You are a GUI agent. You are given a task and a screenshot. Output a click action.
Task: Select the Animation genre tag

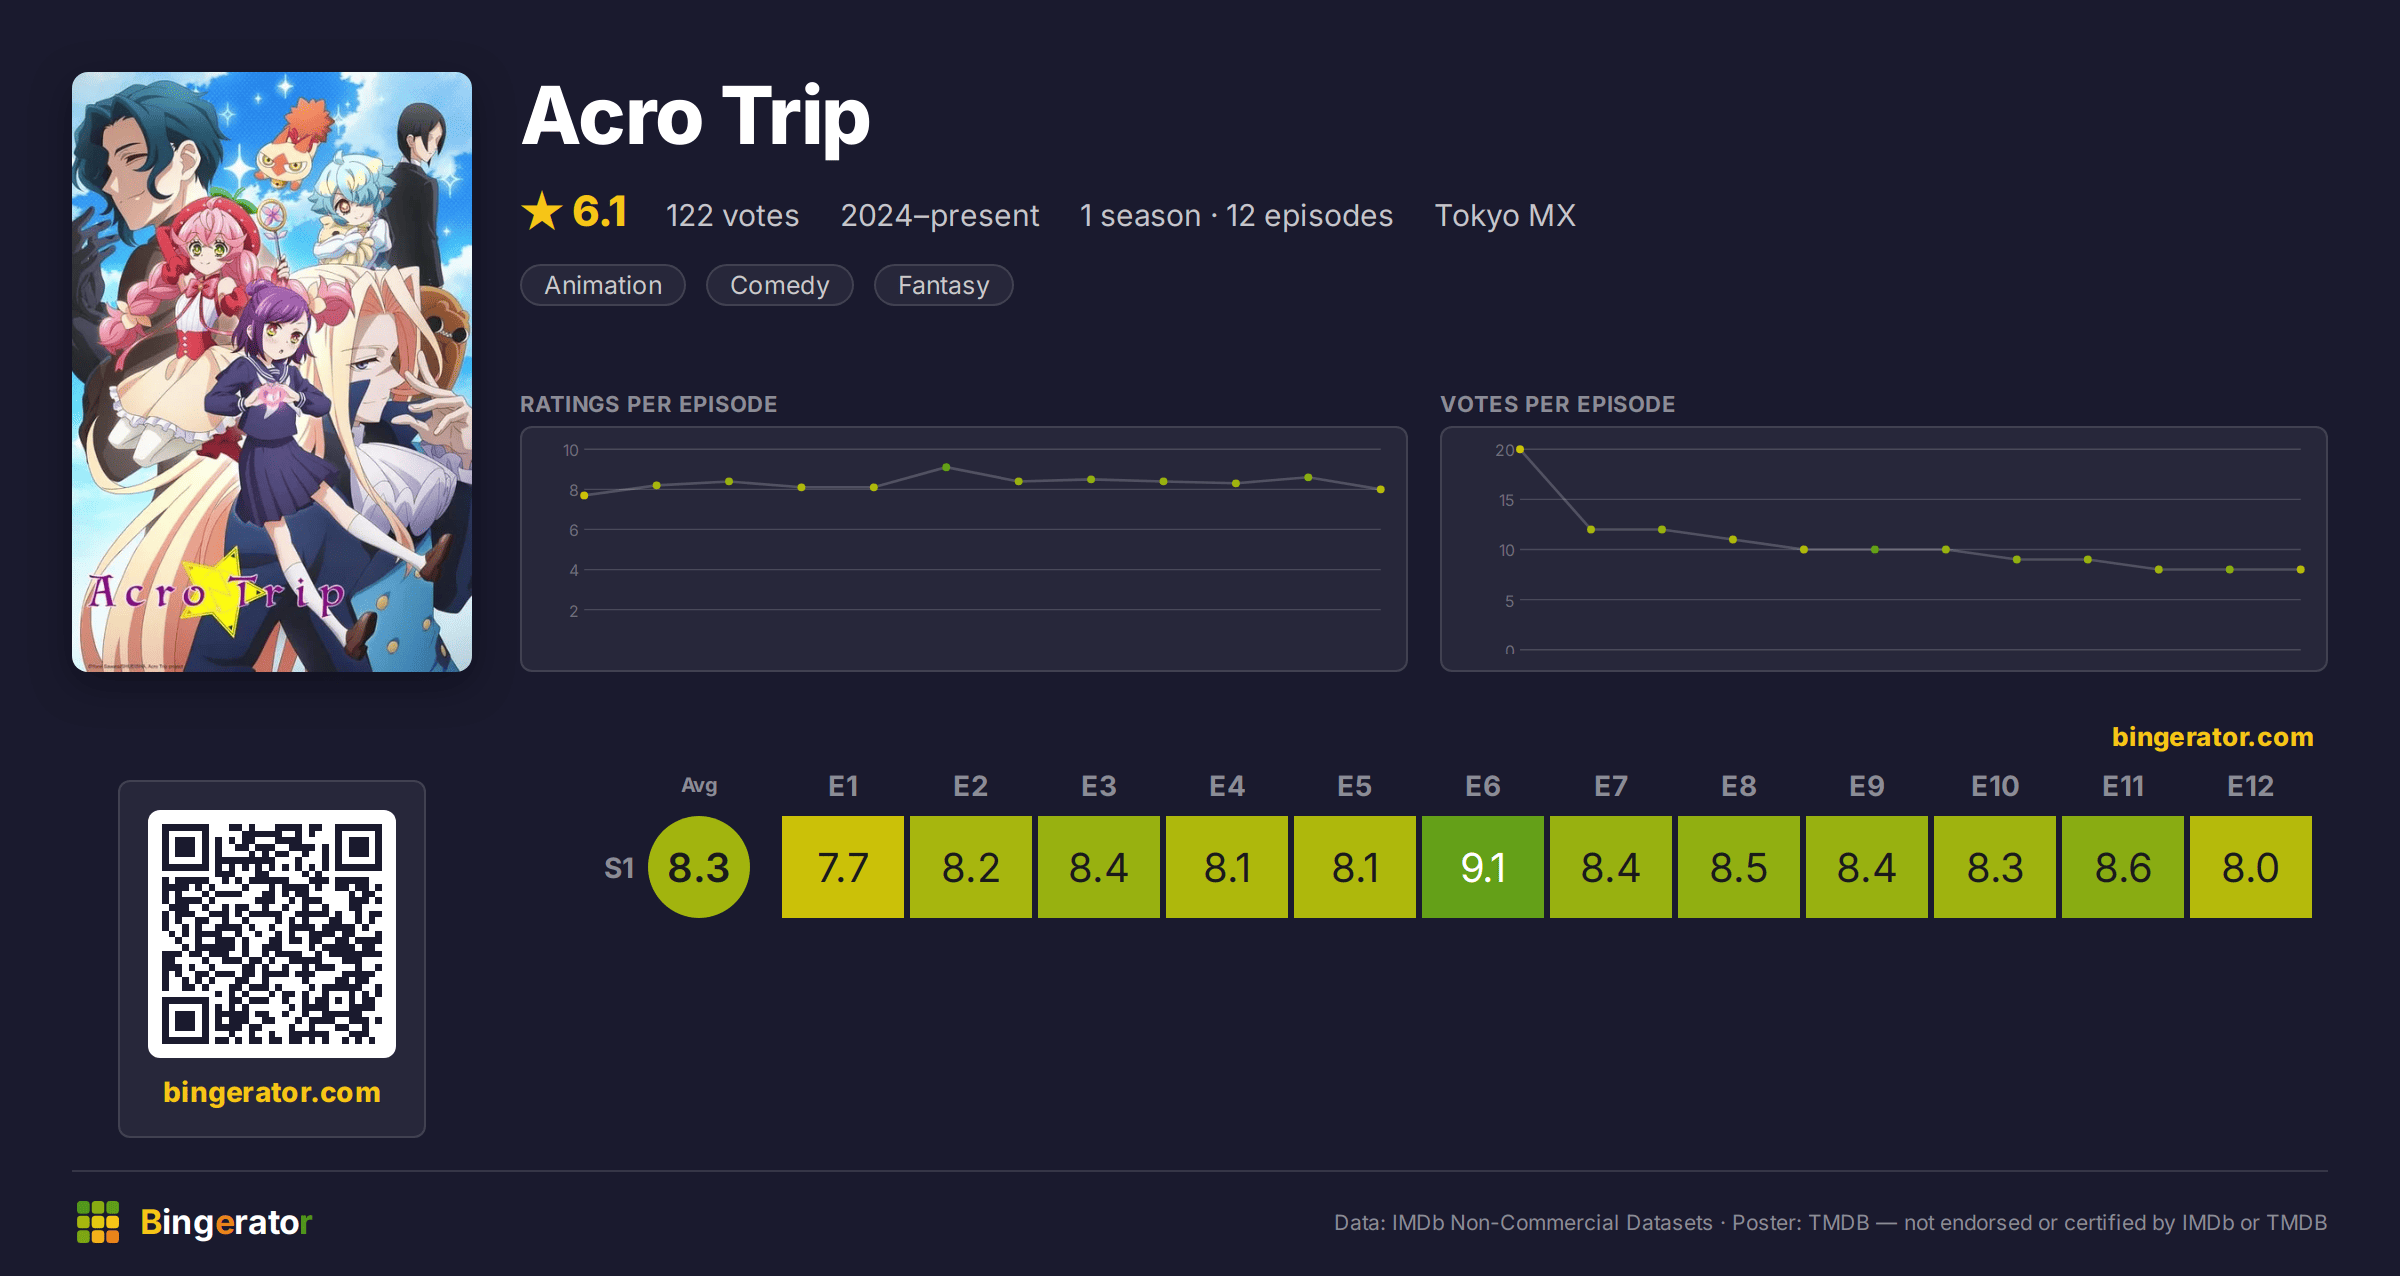[x=603, y=285]
